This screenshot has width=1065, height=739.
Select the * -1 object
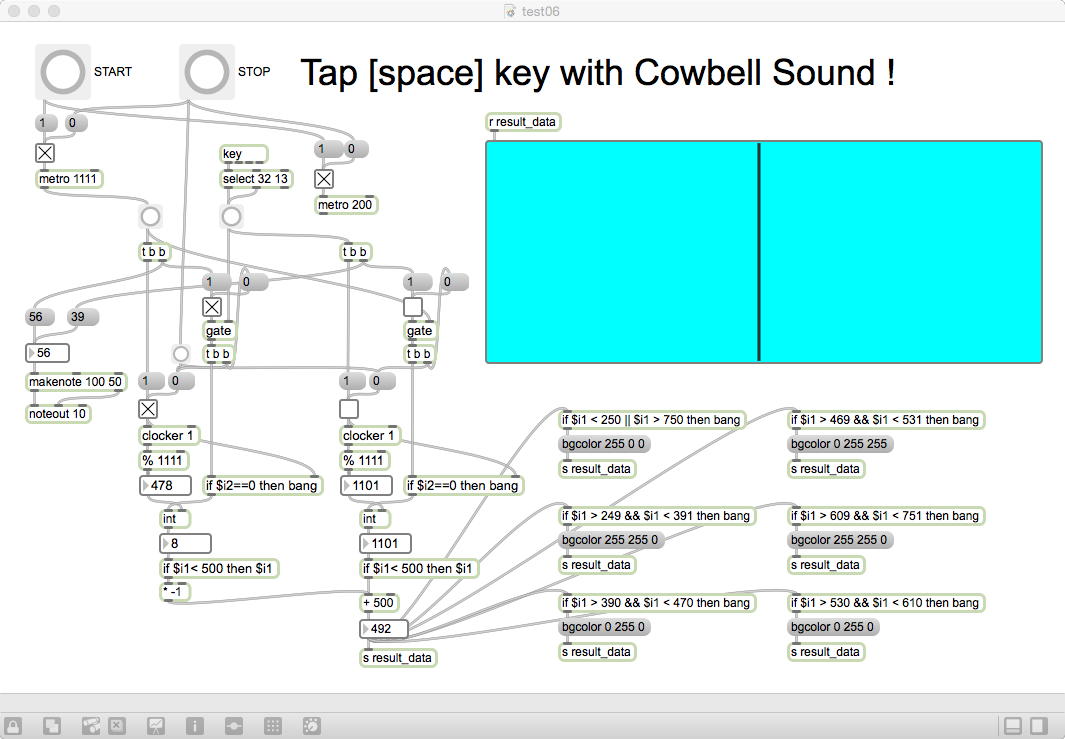175,592
